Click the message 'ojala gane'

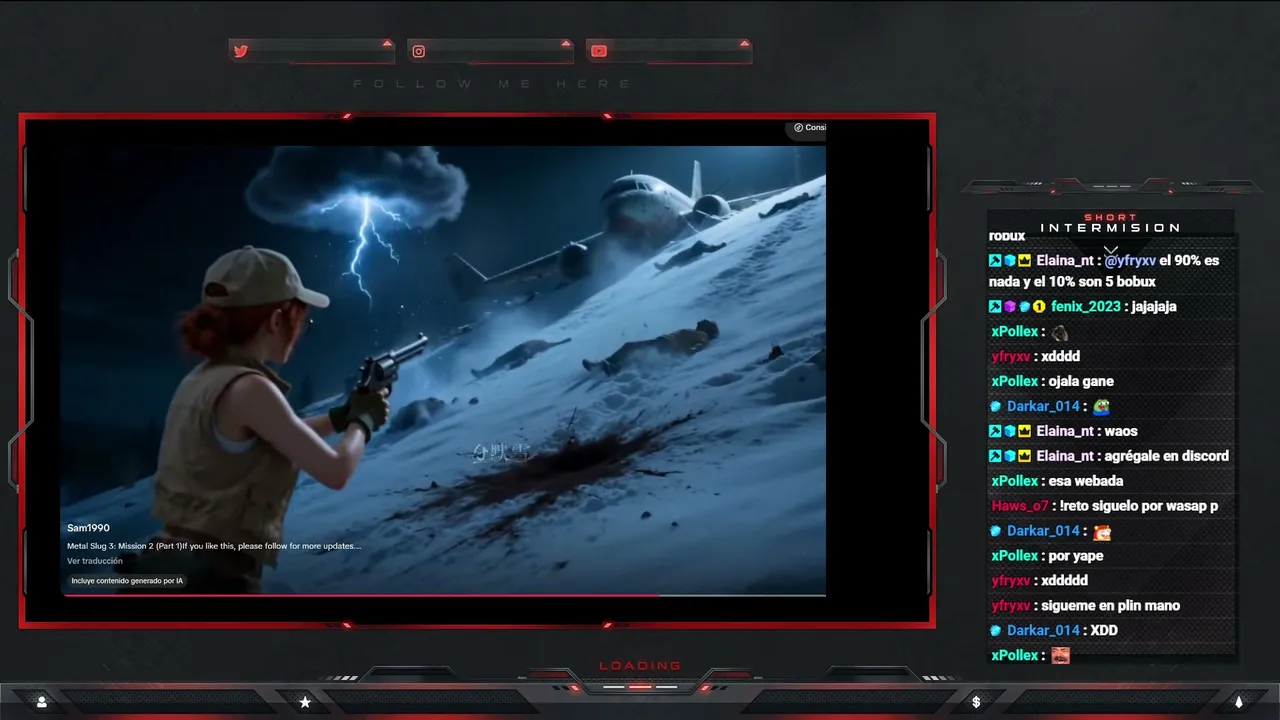point(1082,381)
